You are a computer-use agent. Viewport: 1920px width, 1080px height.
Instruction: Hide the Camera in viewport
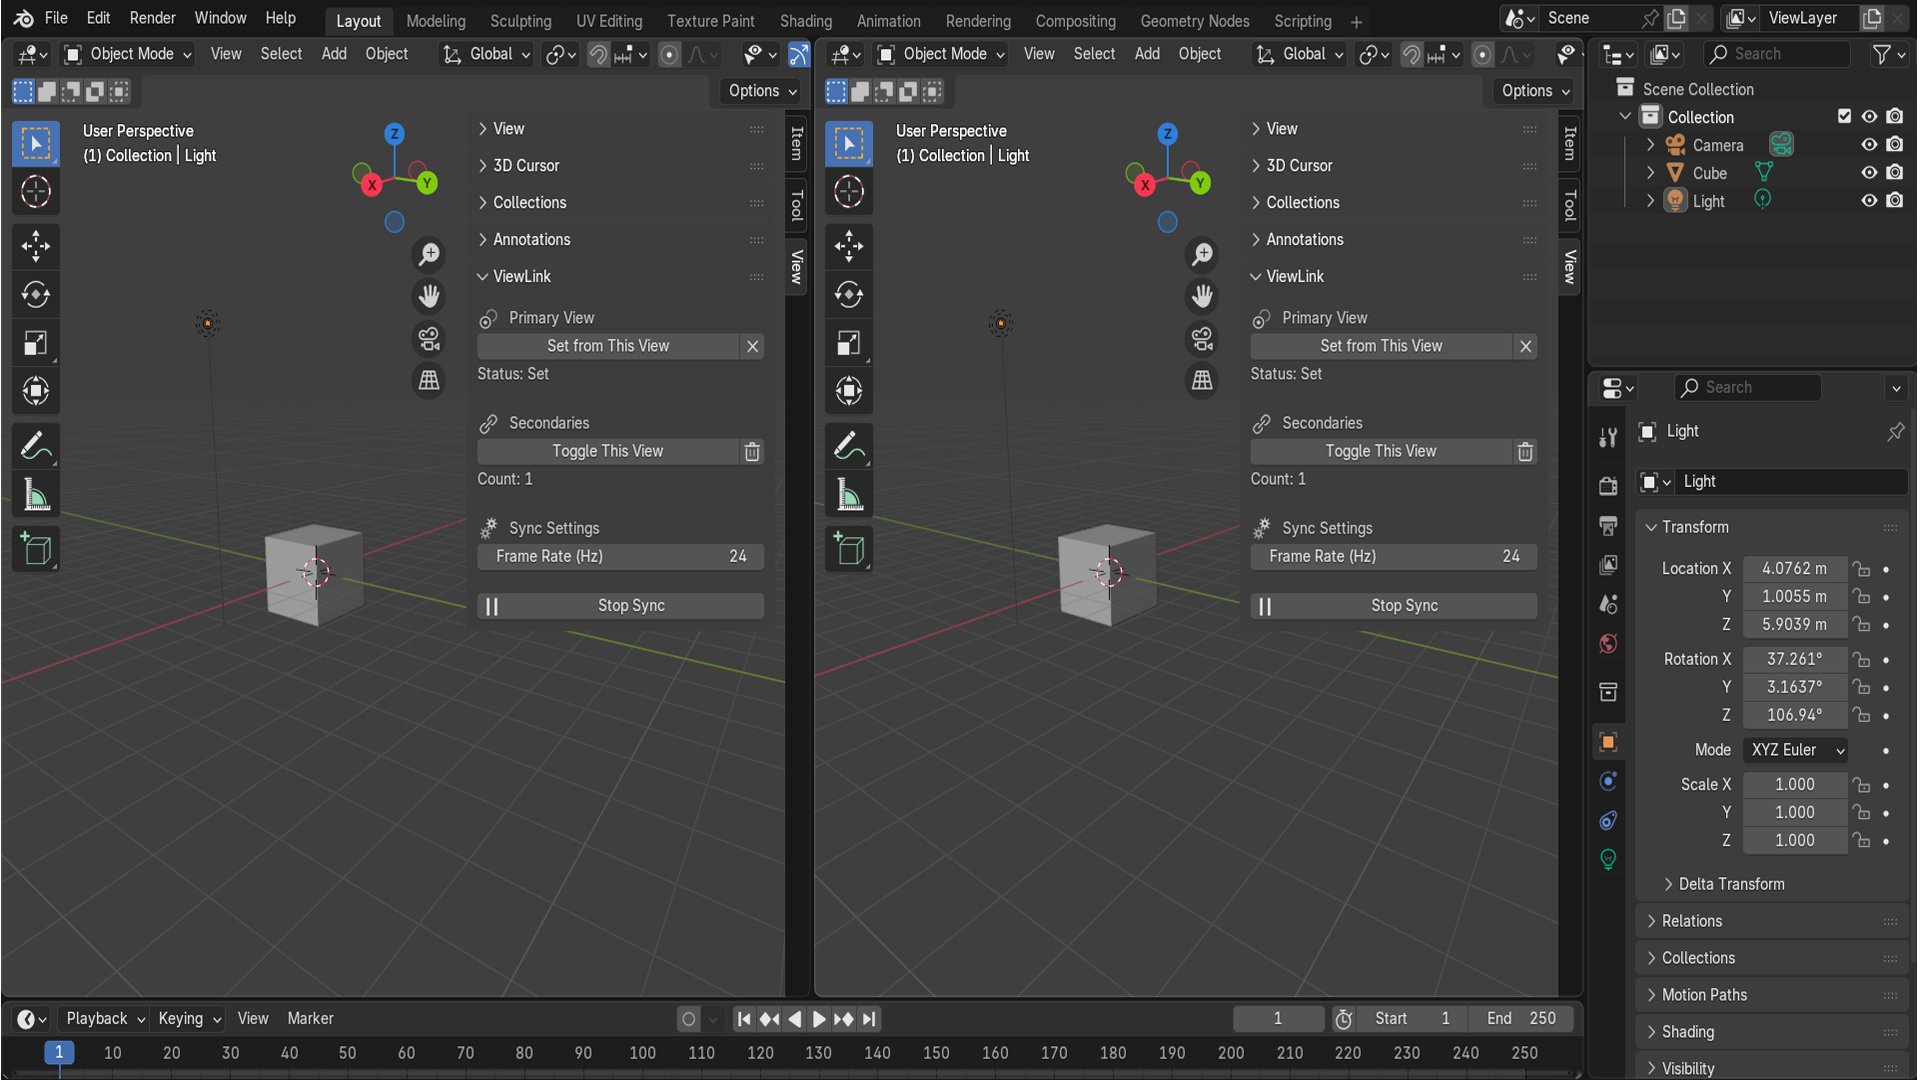click(x=1868, y=145)
